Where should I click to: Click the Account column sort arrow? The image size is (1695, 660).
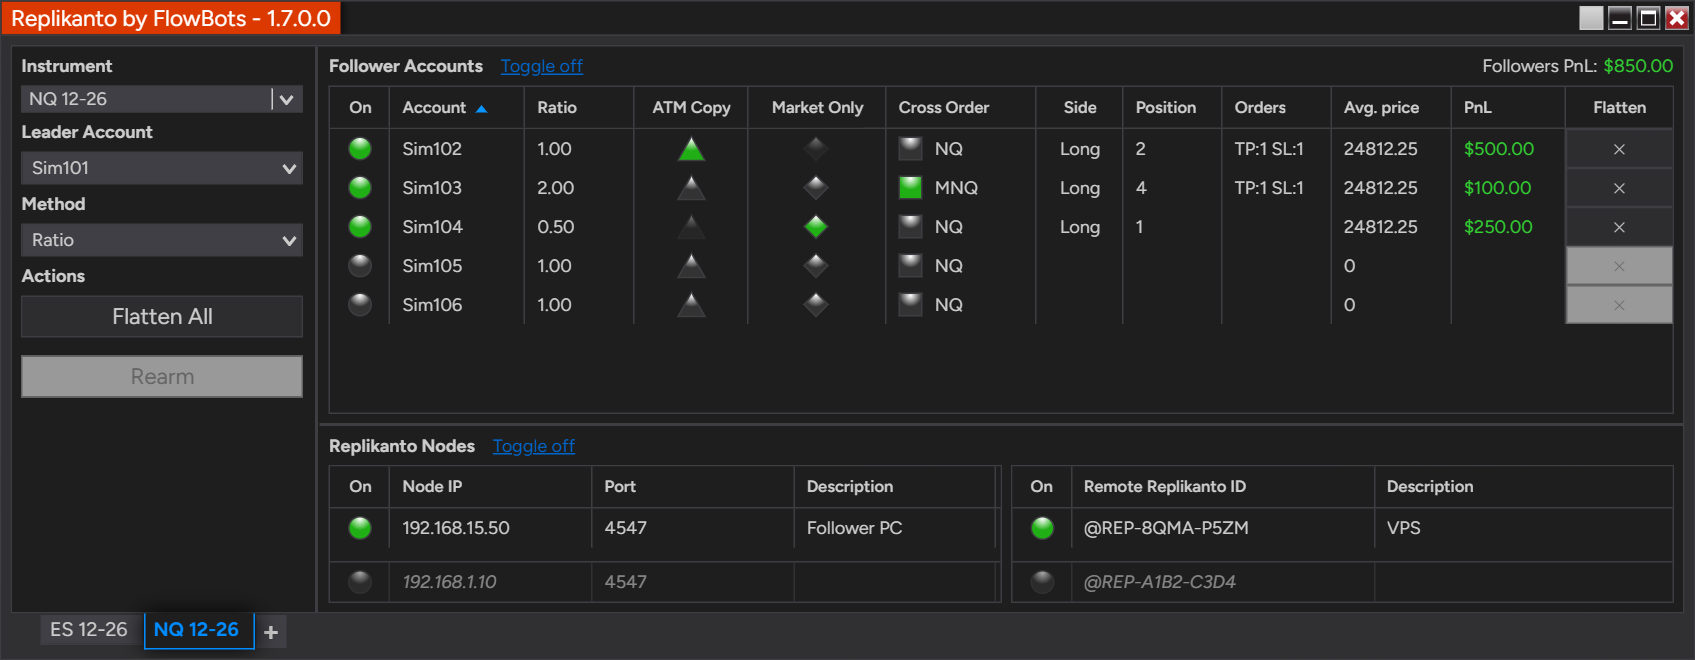pos(482,108)
